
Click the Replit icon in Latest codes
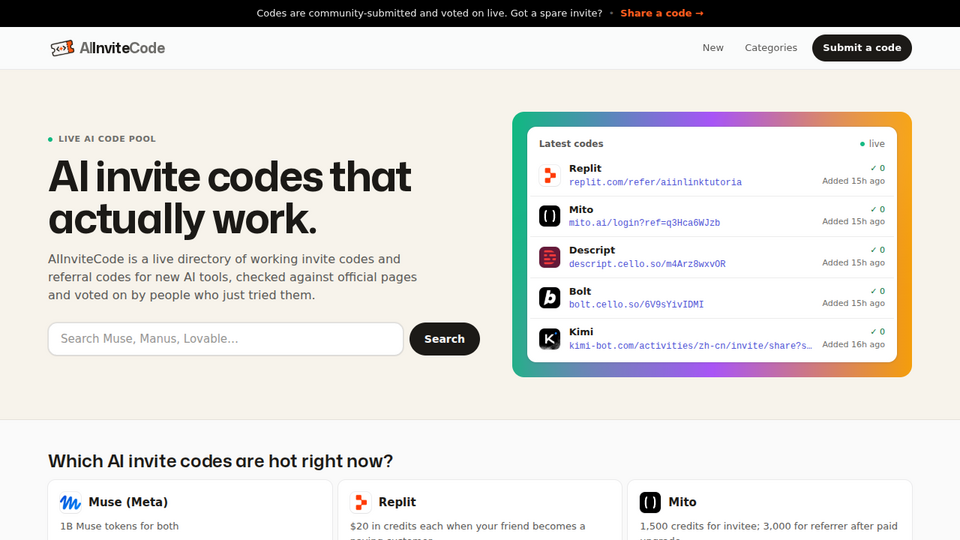549,175
